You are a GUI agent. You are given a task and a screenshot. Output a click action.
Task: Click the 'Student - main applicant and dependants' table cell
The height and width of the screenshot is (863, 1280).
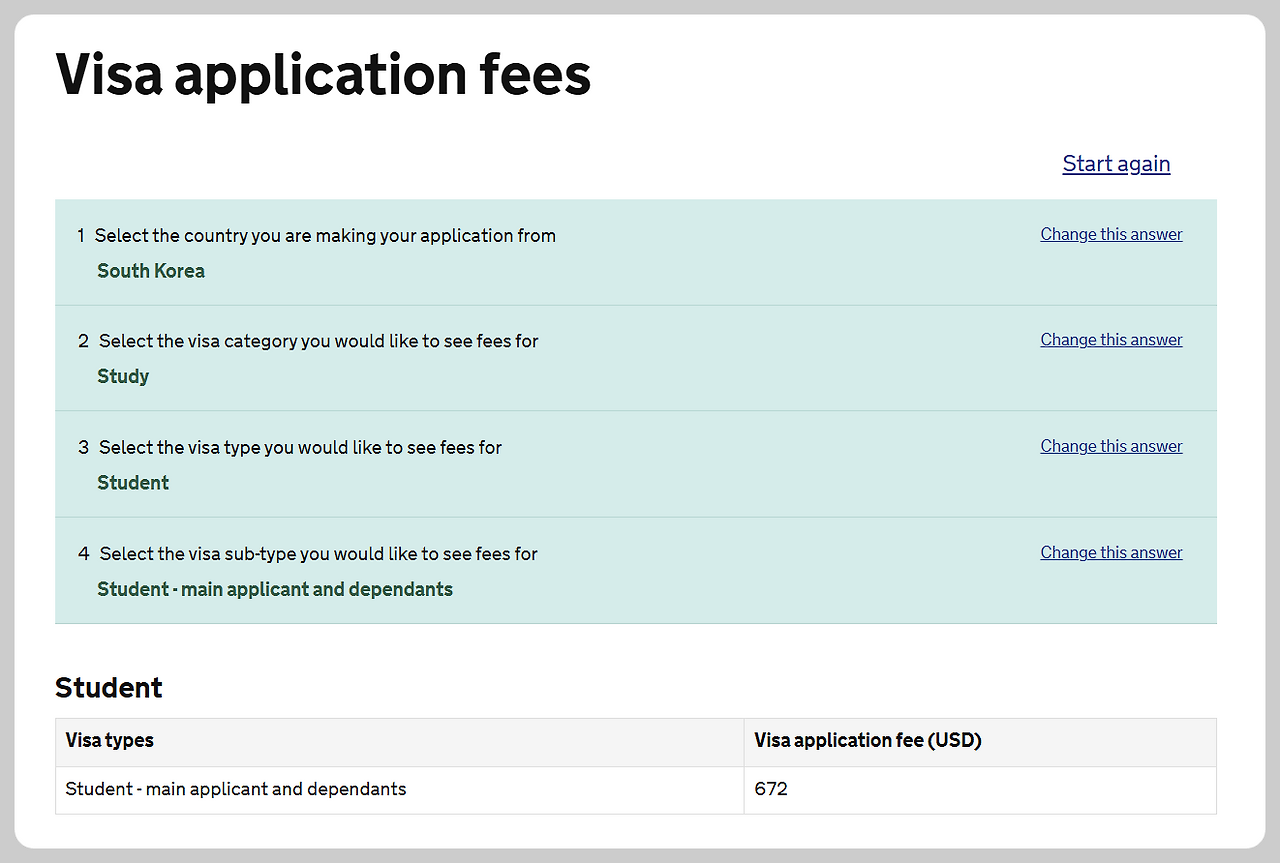point(400,790)
